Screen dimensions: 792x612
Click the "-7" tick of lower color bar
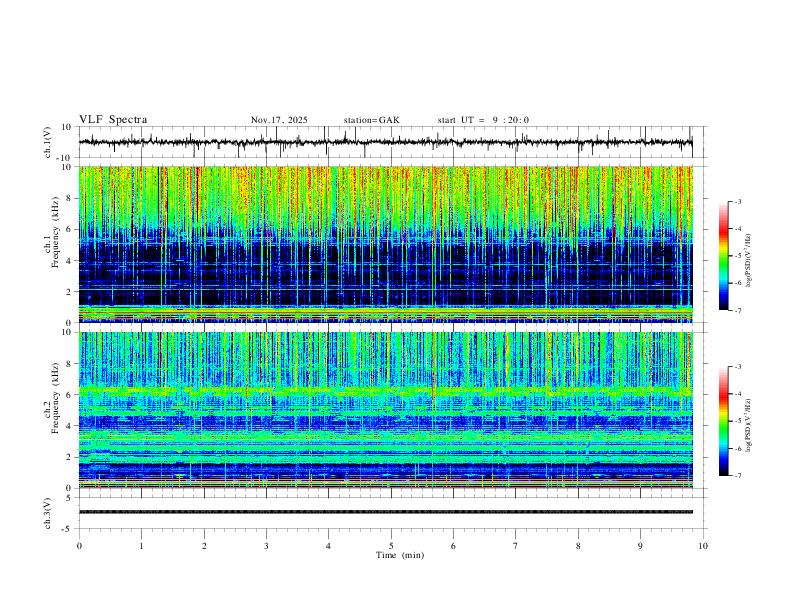tap(737, 475)
